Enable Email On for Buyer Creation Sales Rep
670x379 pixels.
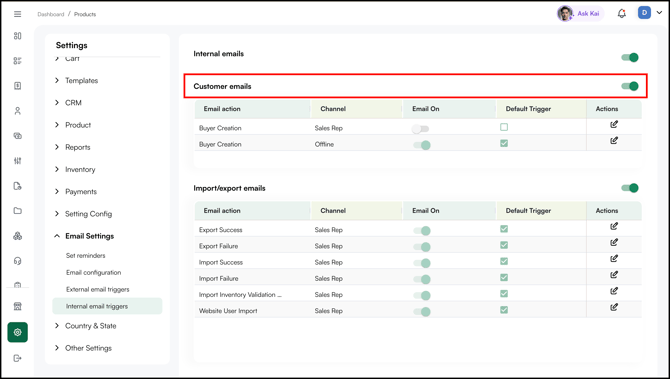click(421, 129)
